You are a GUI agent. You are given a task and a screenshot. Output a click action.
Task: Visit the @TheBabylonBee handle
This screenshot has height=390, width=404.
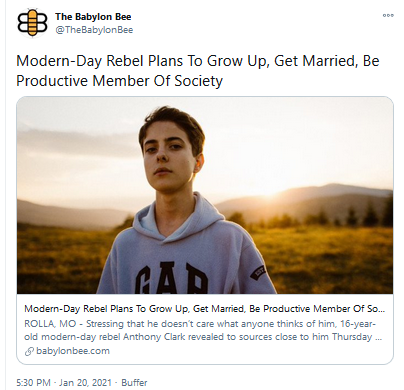[94, 30]
